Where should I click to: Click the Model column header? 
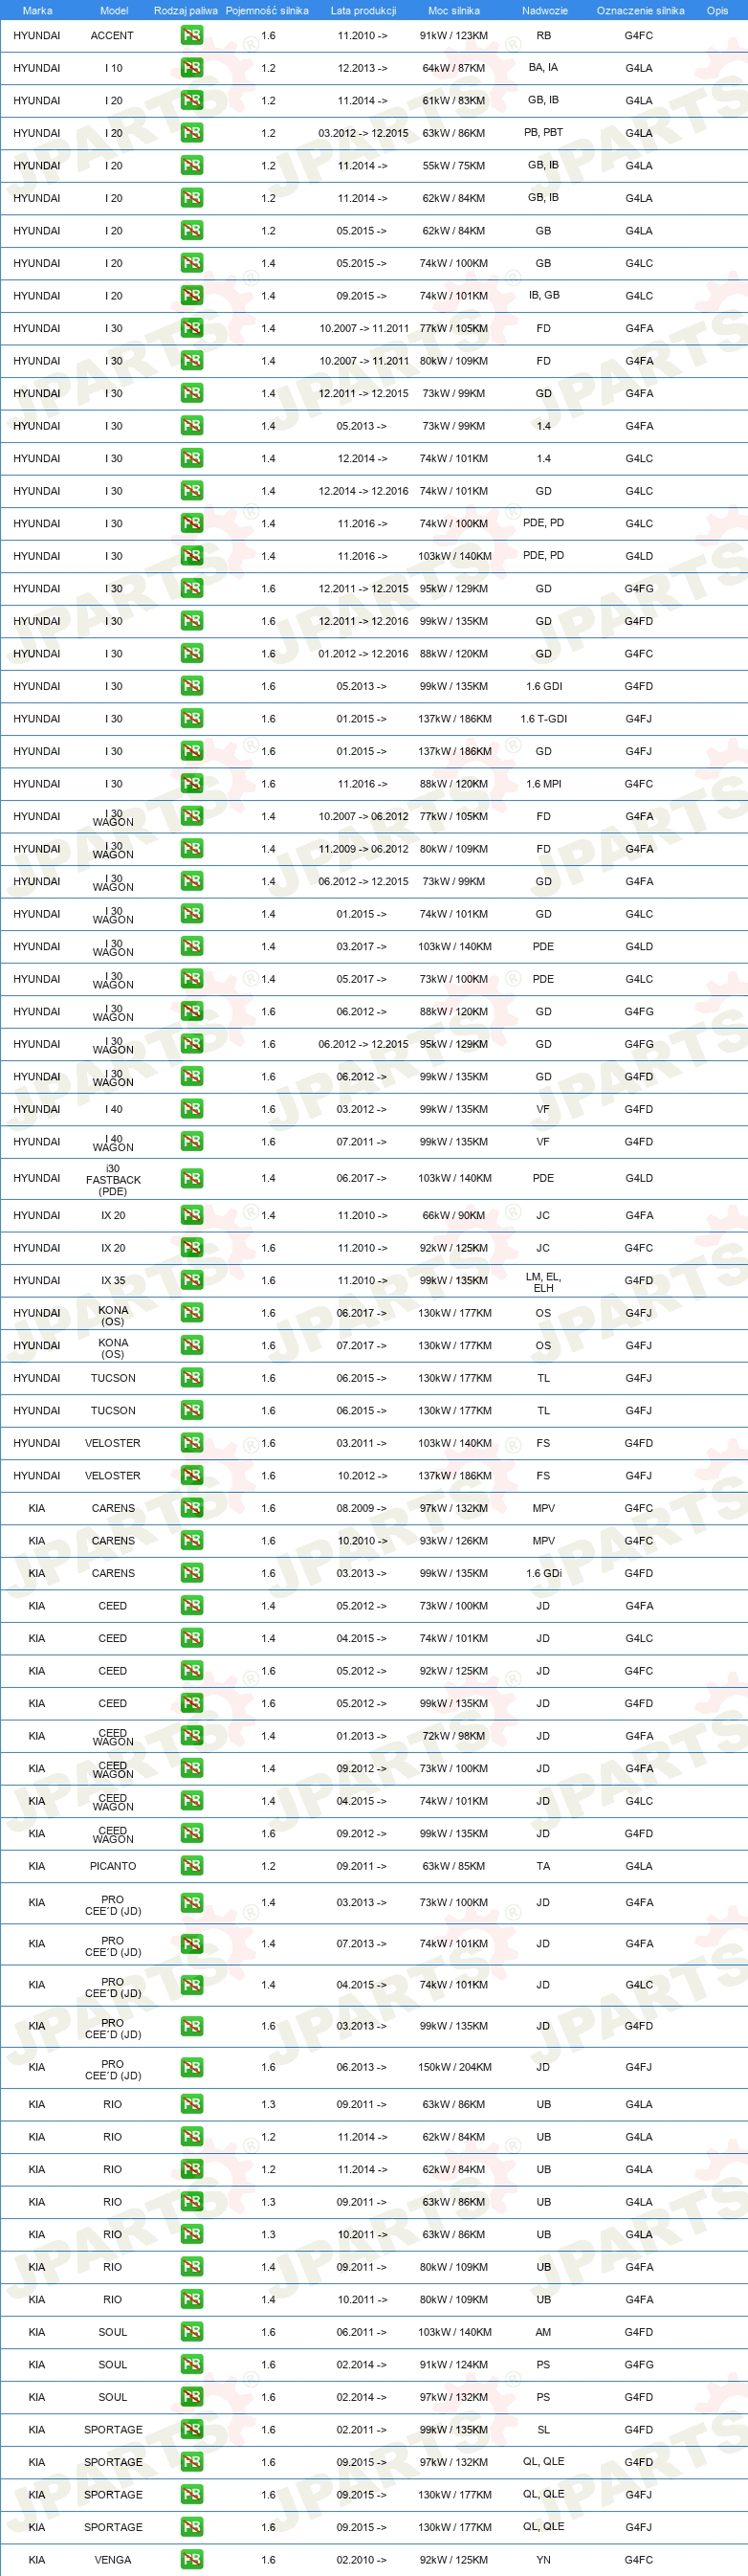pos(114,10)
